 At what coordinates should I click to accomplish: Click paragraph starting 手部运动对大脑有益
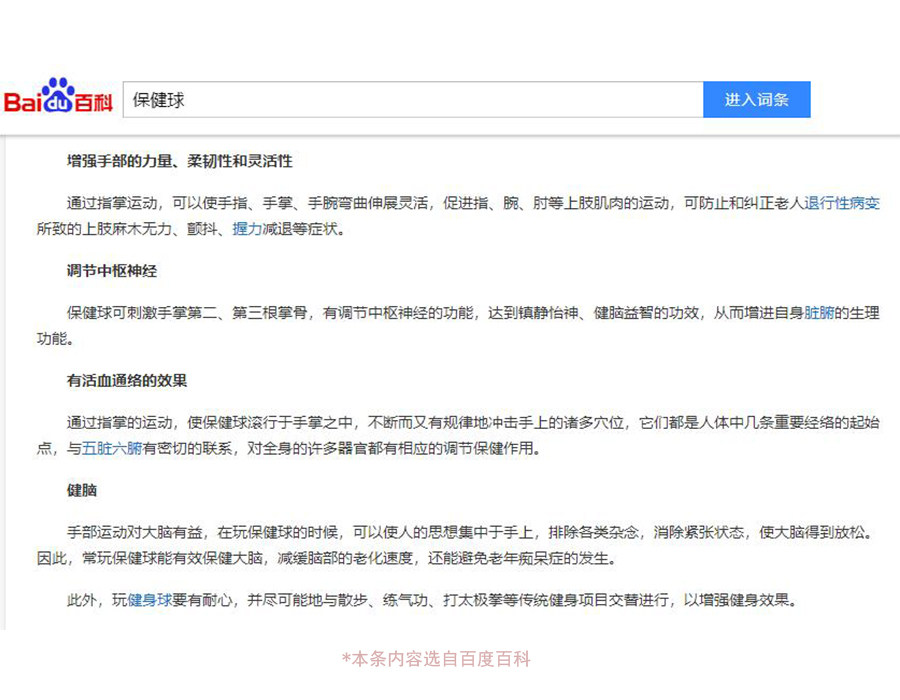pos(456,545)
